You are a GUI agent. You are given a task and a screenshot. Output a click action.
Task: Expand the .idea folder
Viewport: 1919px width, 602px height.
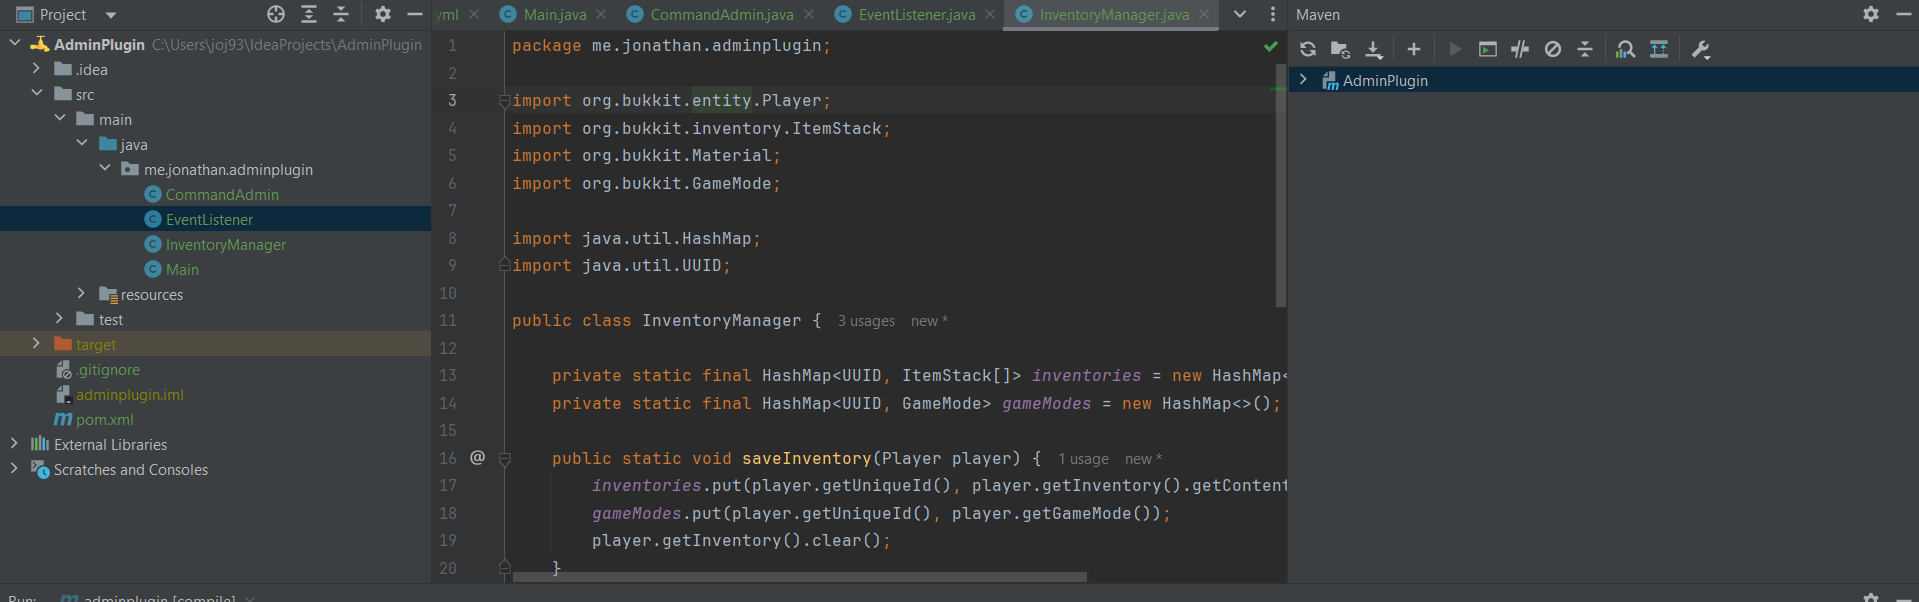(x=37, y=68)
